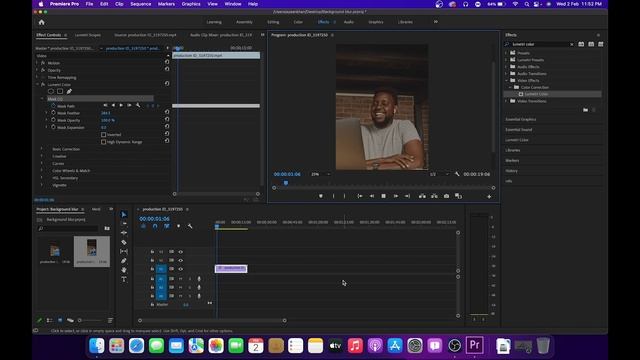640x360 pixels.
Task: Toggle the Mask Feather animation stopwatch
Action: click(x=53, y=113)
